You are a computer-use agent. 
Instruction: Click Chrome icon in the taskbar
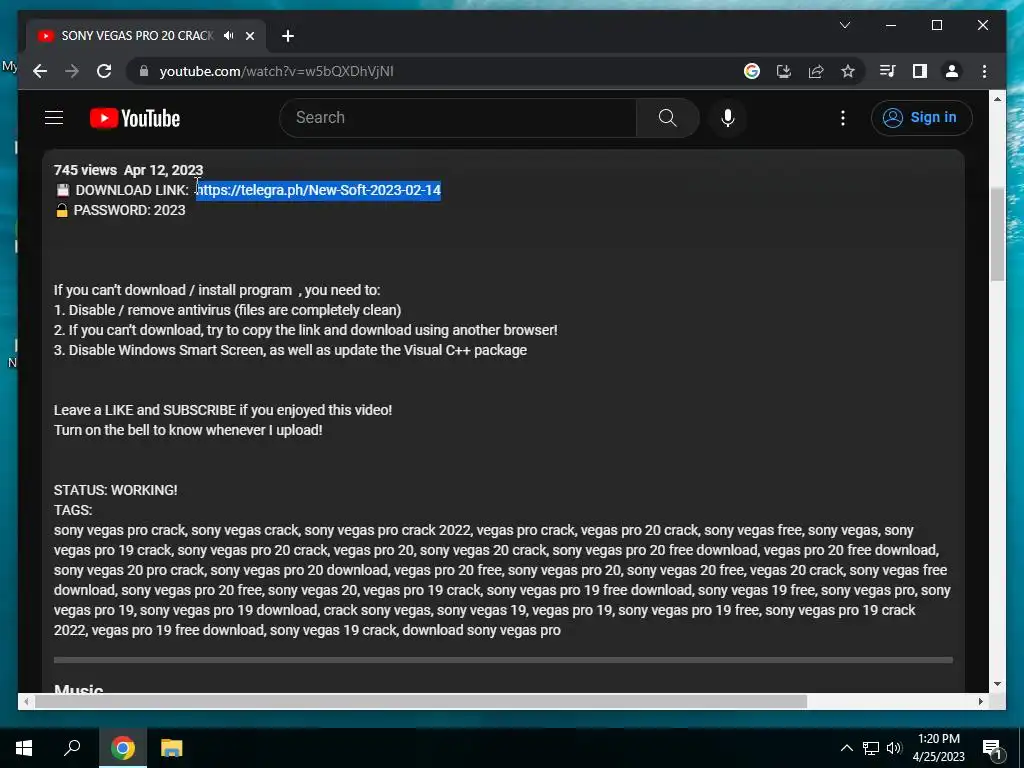coord(123,748)
